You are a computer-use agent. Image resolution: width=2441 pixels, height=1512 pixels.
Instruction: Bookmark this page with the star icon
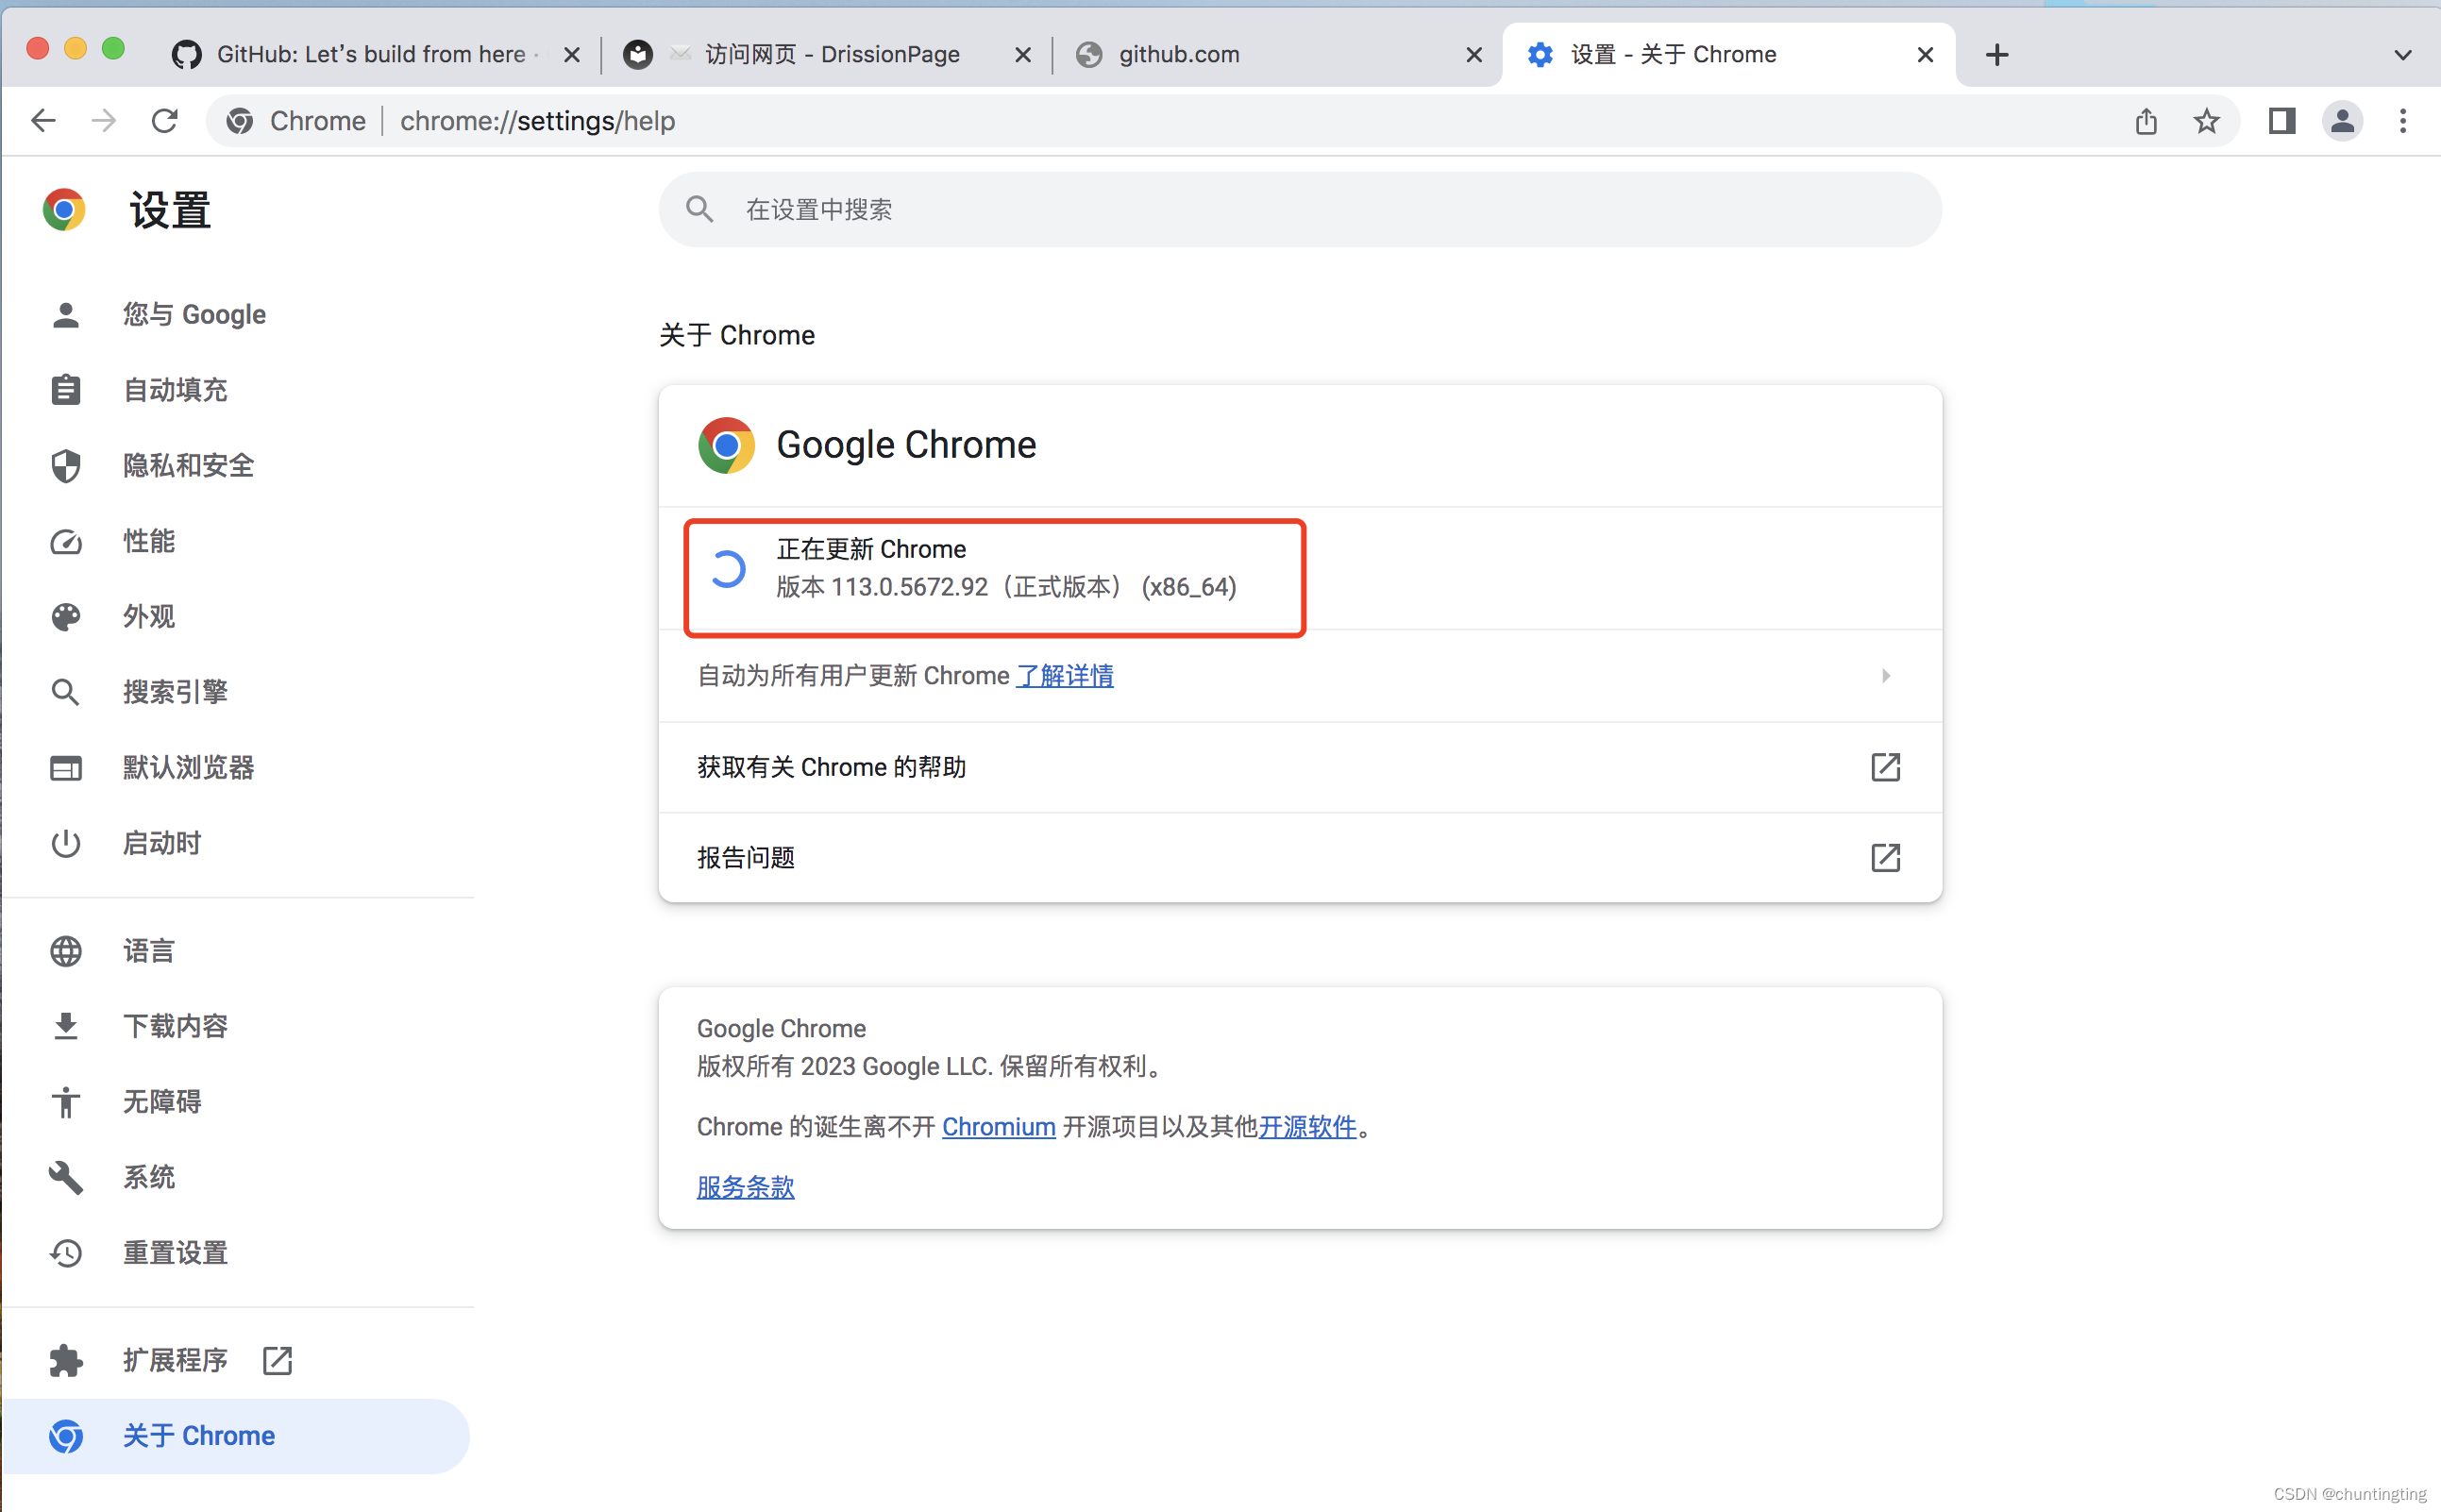[2206, 121]
